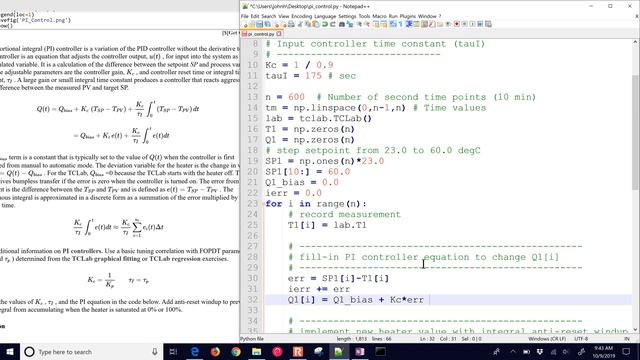Click the Cut scissors icon in toolbar
Viewport: 640px width, 360px height.
point(301,24)
